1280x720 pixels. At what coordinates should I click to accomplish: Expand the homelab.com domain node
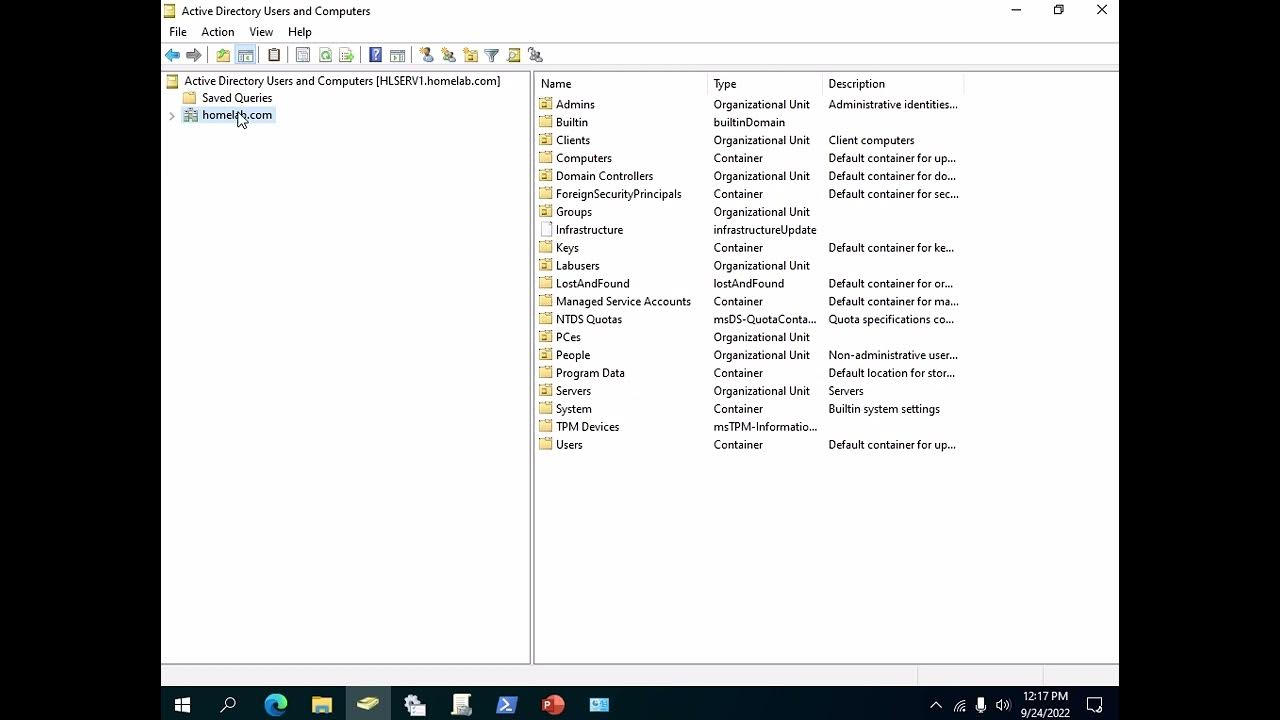point(172,116)
